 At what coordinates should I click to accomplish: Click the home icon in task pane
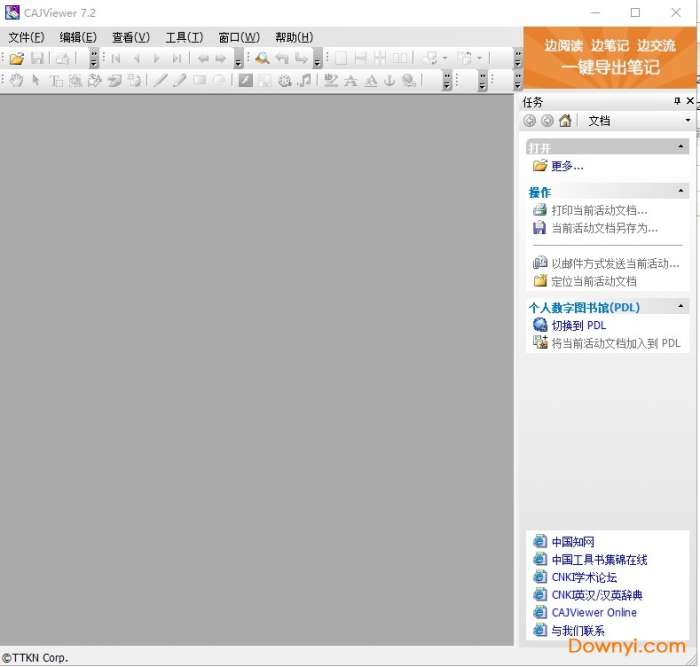[x=565, y=121]
